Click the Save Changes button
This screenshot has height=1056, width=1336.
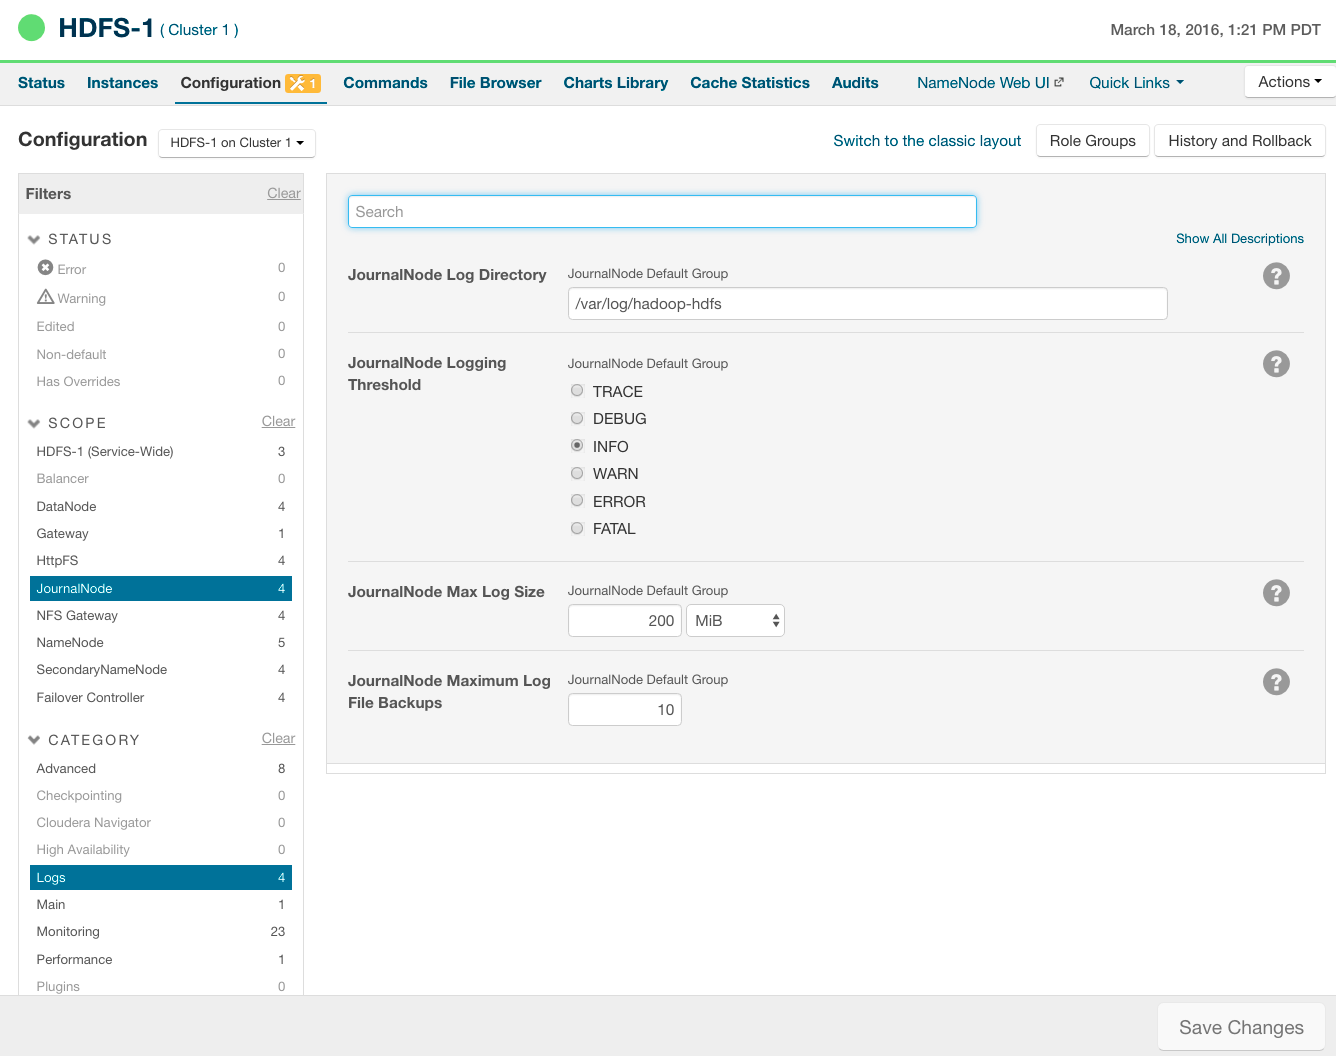[1240, 1027]
